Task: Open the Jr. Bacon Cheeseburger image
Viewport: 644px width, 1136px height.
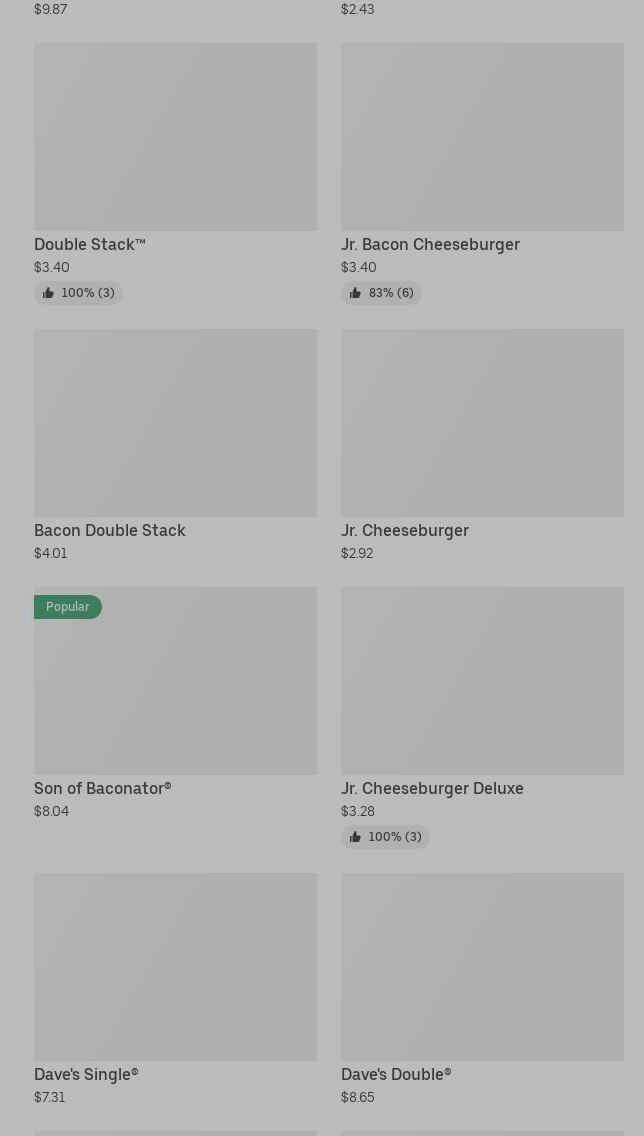Action: coord(482,137)
